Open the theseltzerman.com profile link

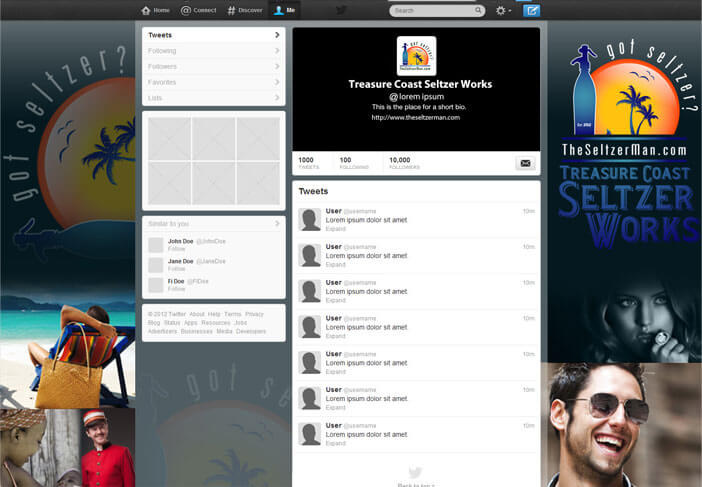pos(415,117)
